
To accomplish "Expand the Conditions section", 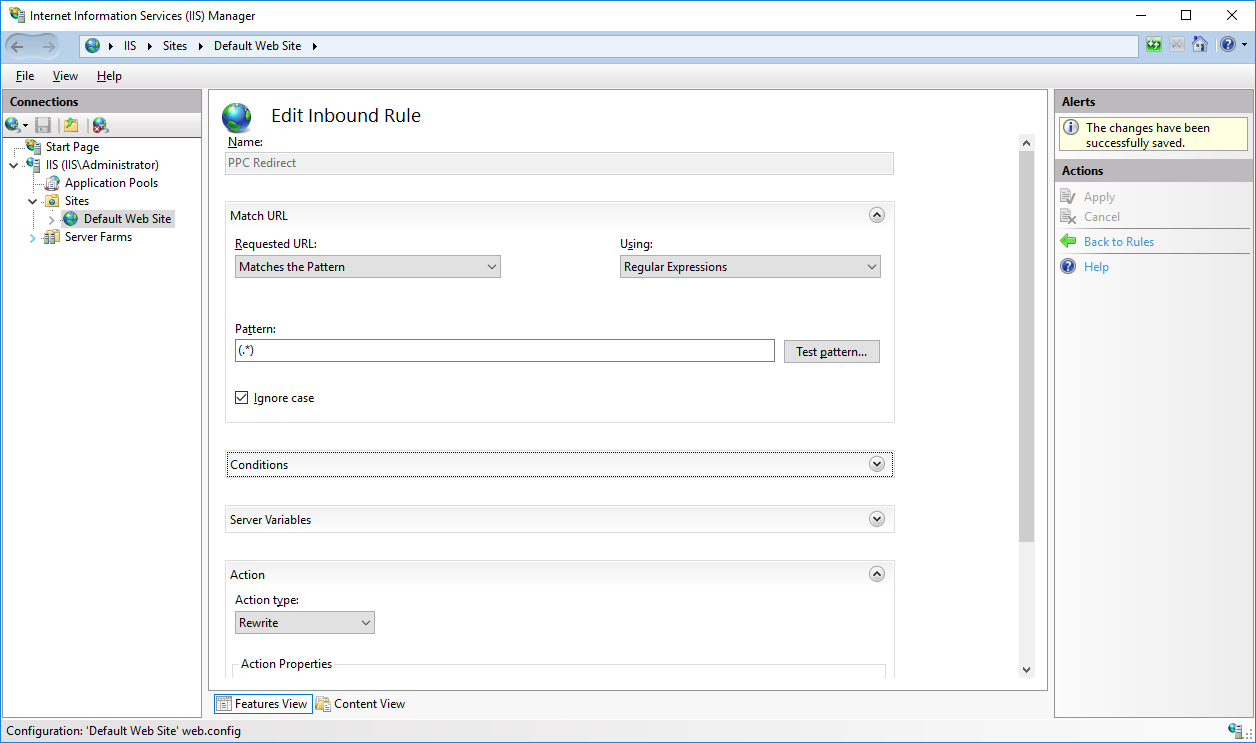I will (x=877, y=464).
